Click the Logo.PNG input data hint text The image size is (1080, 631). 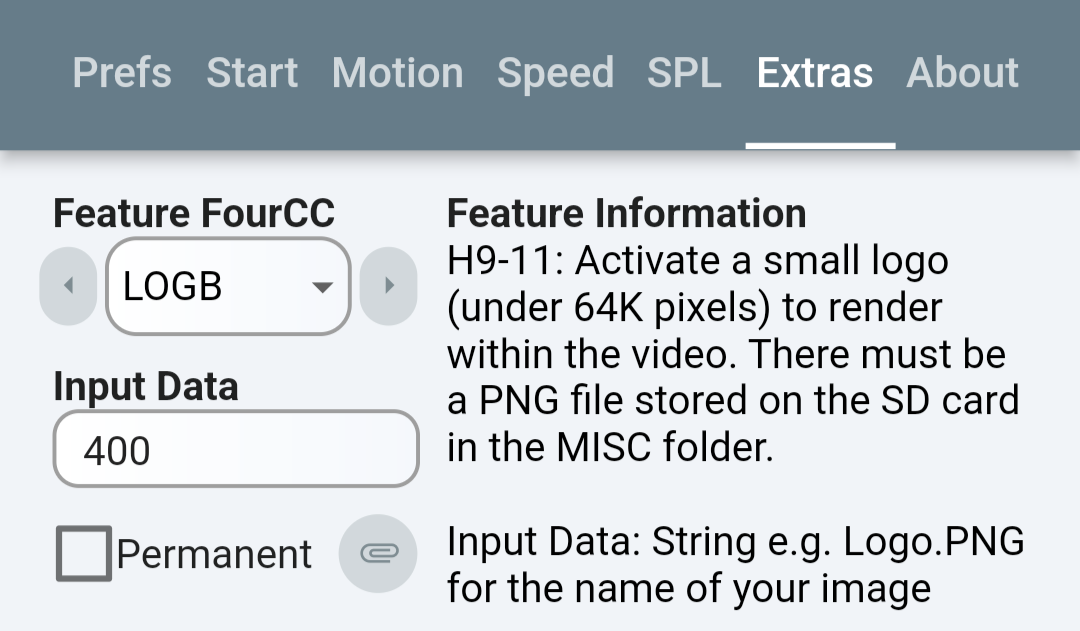pos(736,565)
